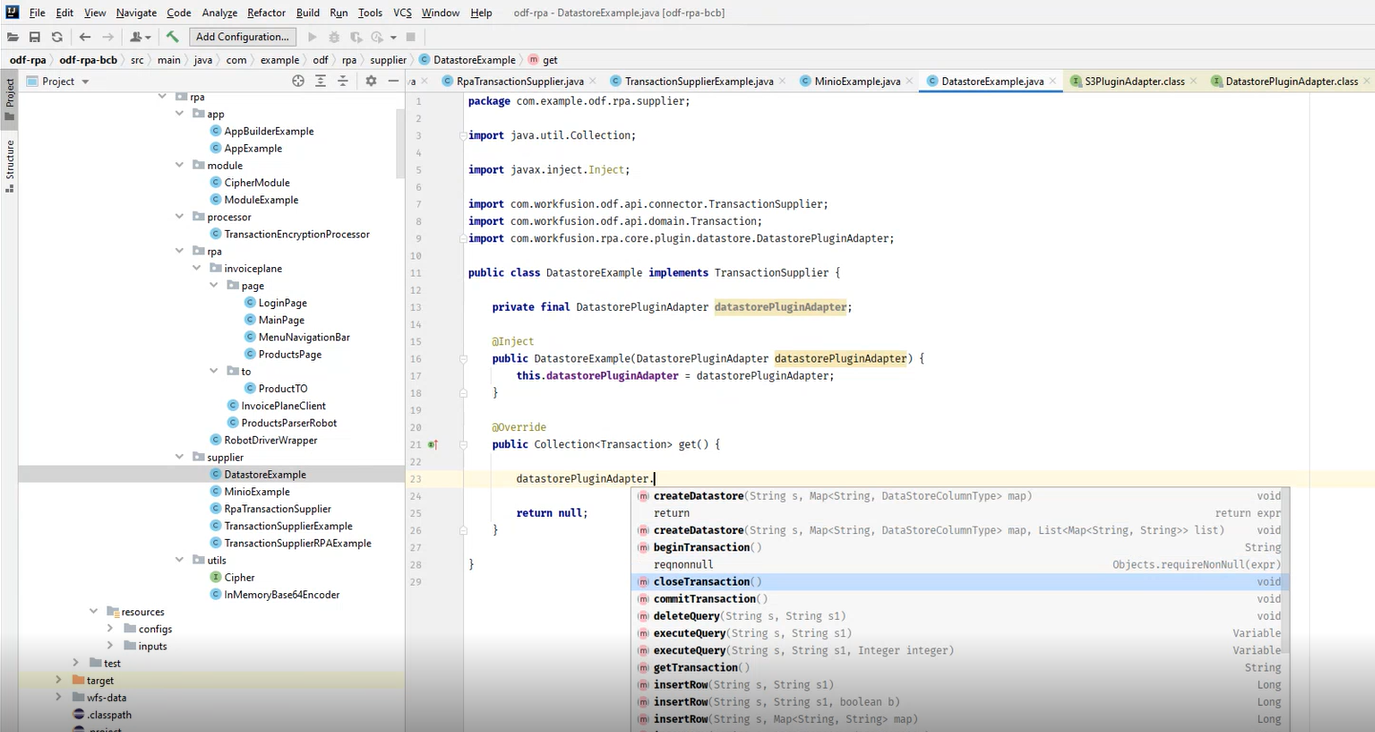Click the Debug bug toolbar icon
The image size is (1375, 732).
[334, 37]
